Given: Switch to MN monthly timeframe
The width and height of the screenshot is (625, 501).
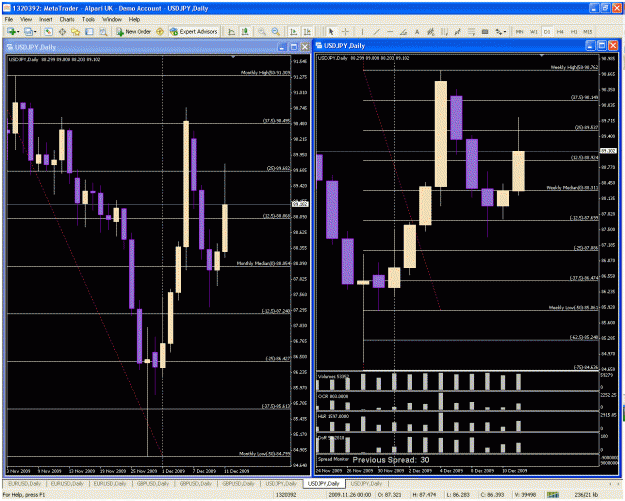Looking at the screenshot, I should (x=519, y=31).
